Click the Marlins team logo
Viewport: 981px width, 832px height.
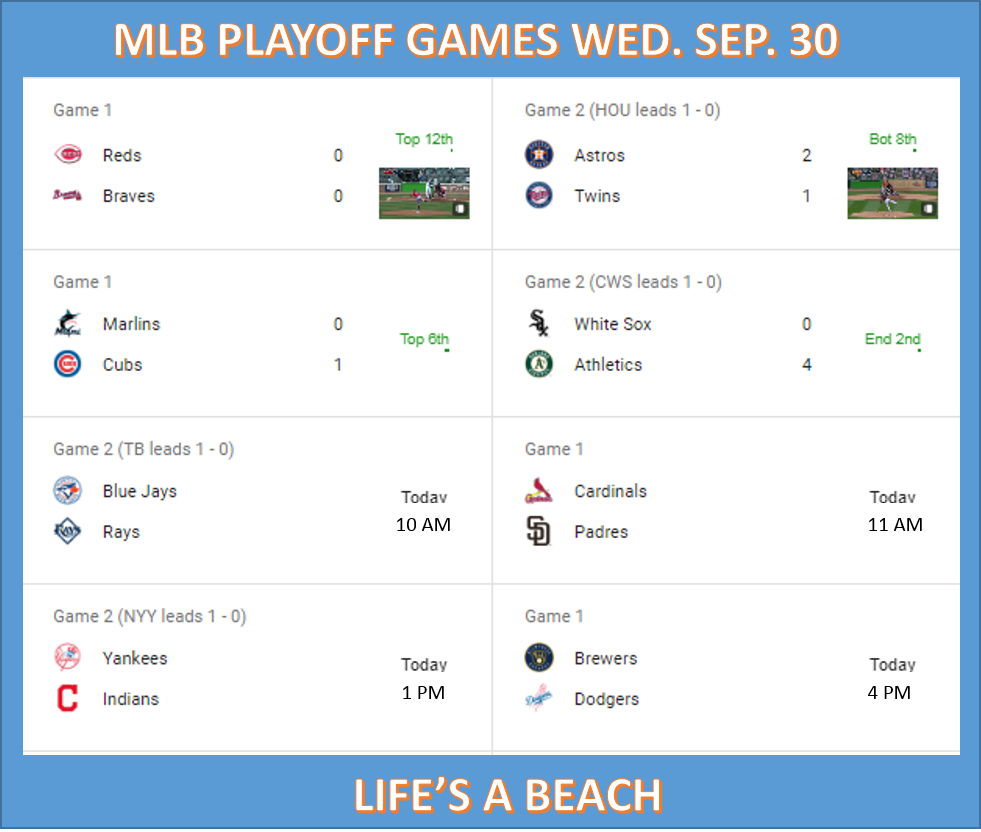coord(68,323)
